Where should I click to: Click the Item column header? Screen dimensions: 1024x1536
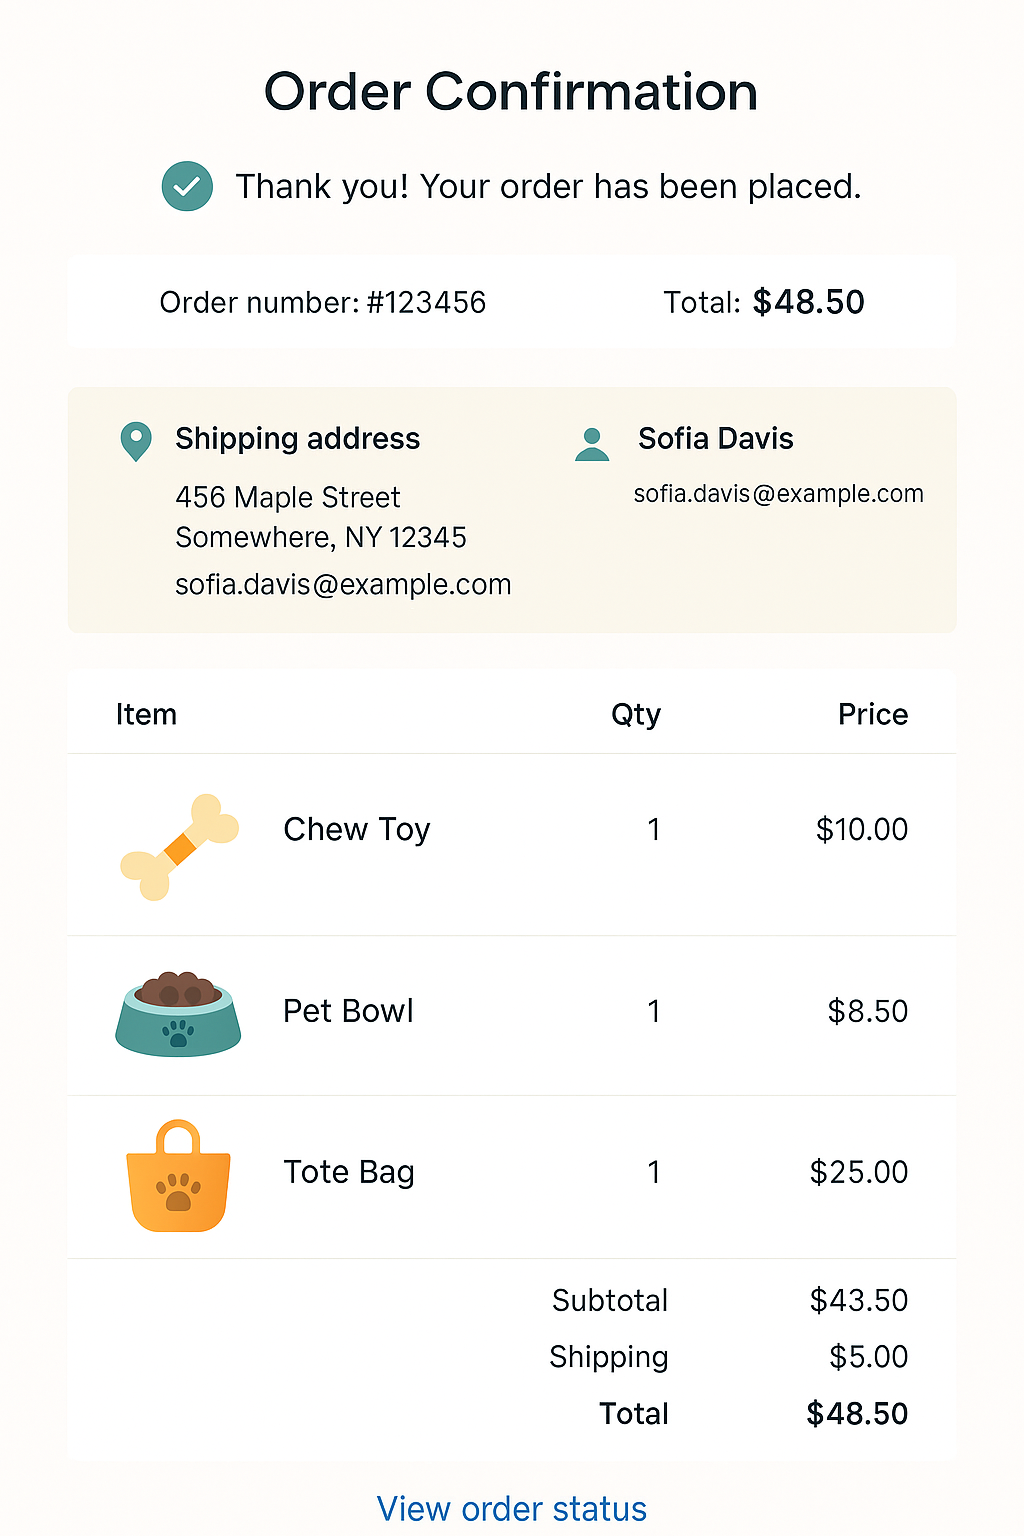(146, 714)
